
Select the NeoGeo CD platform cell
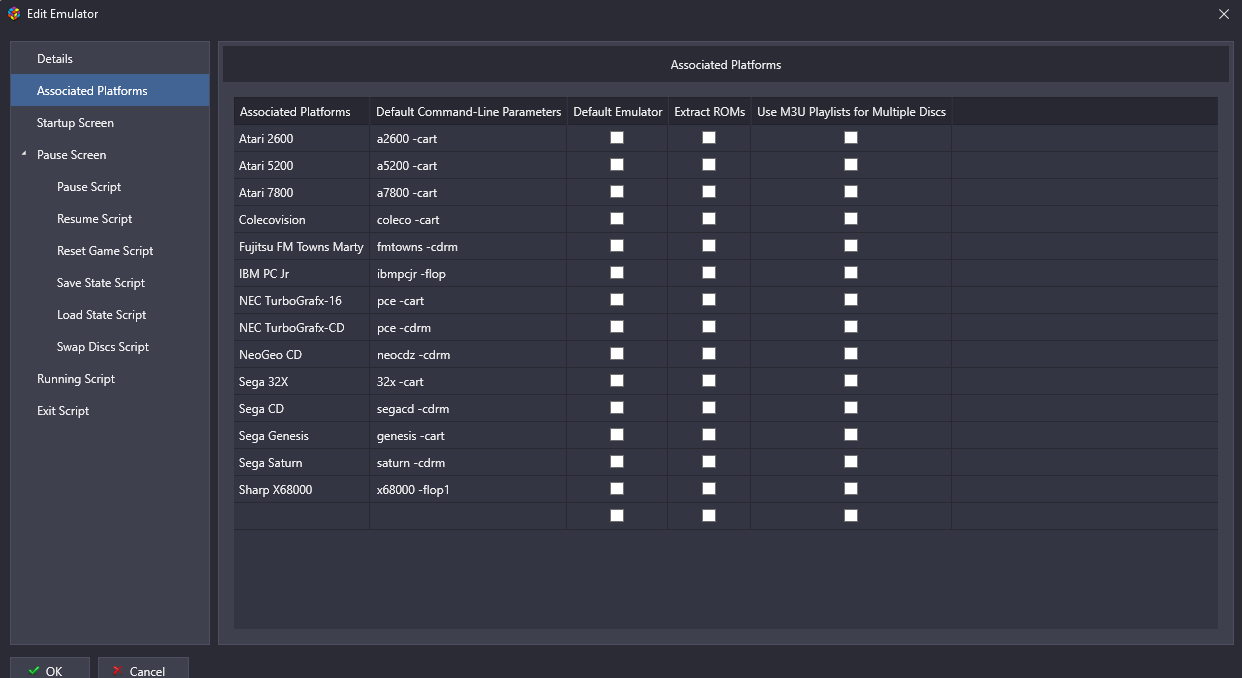[302, 355]
